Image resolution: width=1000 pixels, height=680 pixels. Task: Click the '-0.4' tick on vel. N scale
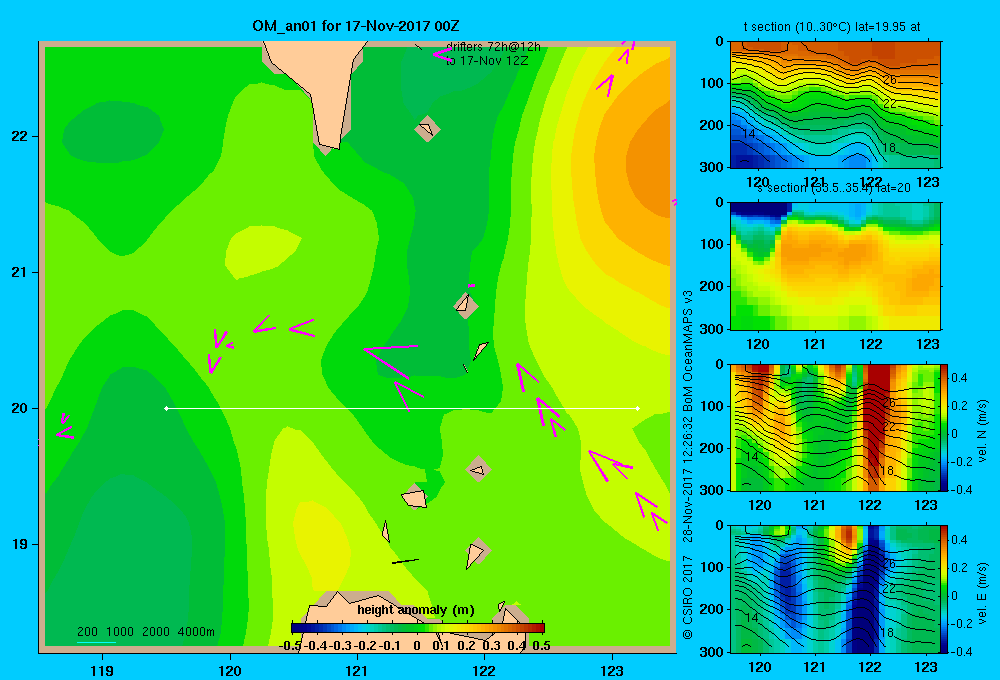click(960, 490)
